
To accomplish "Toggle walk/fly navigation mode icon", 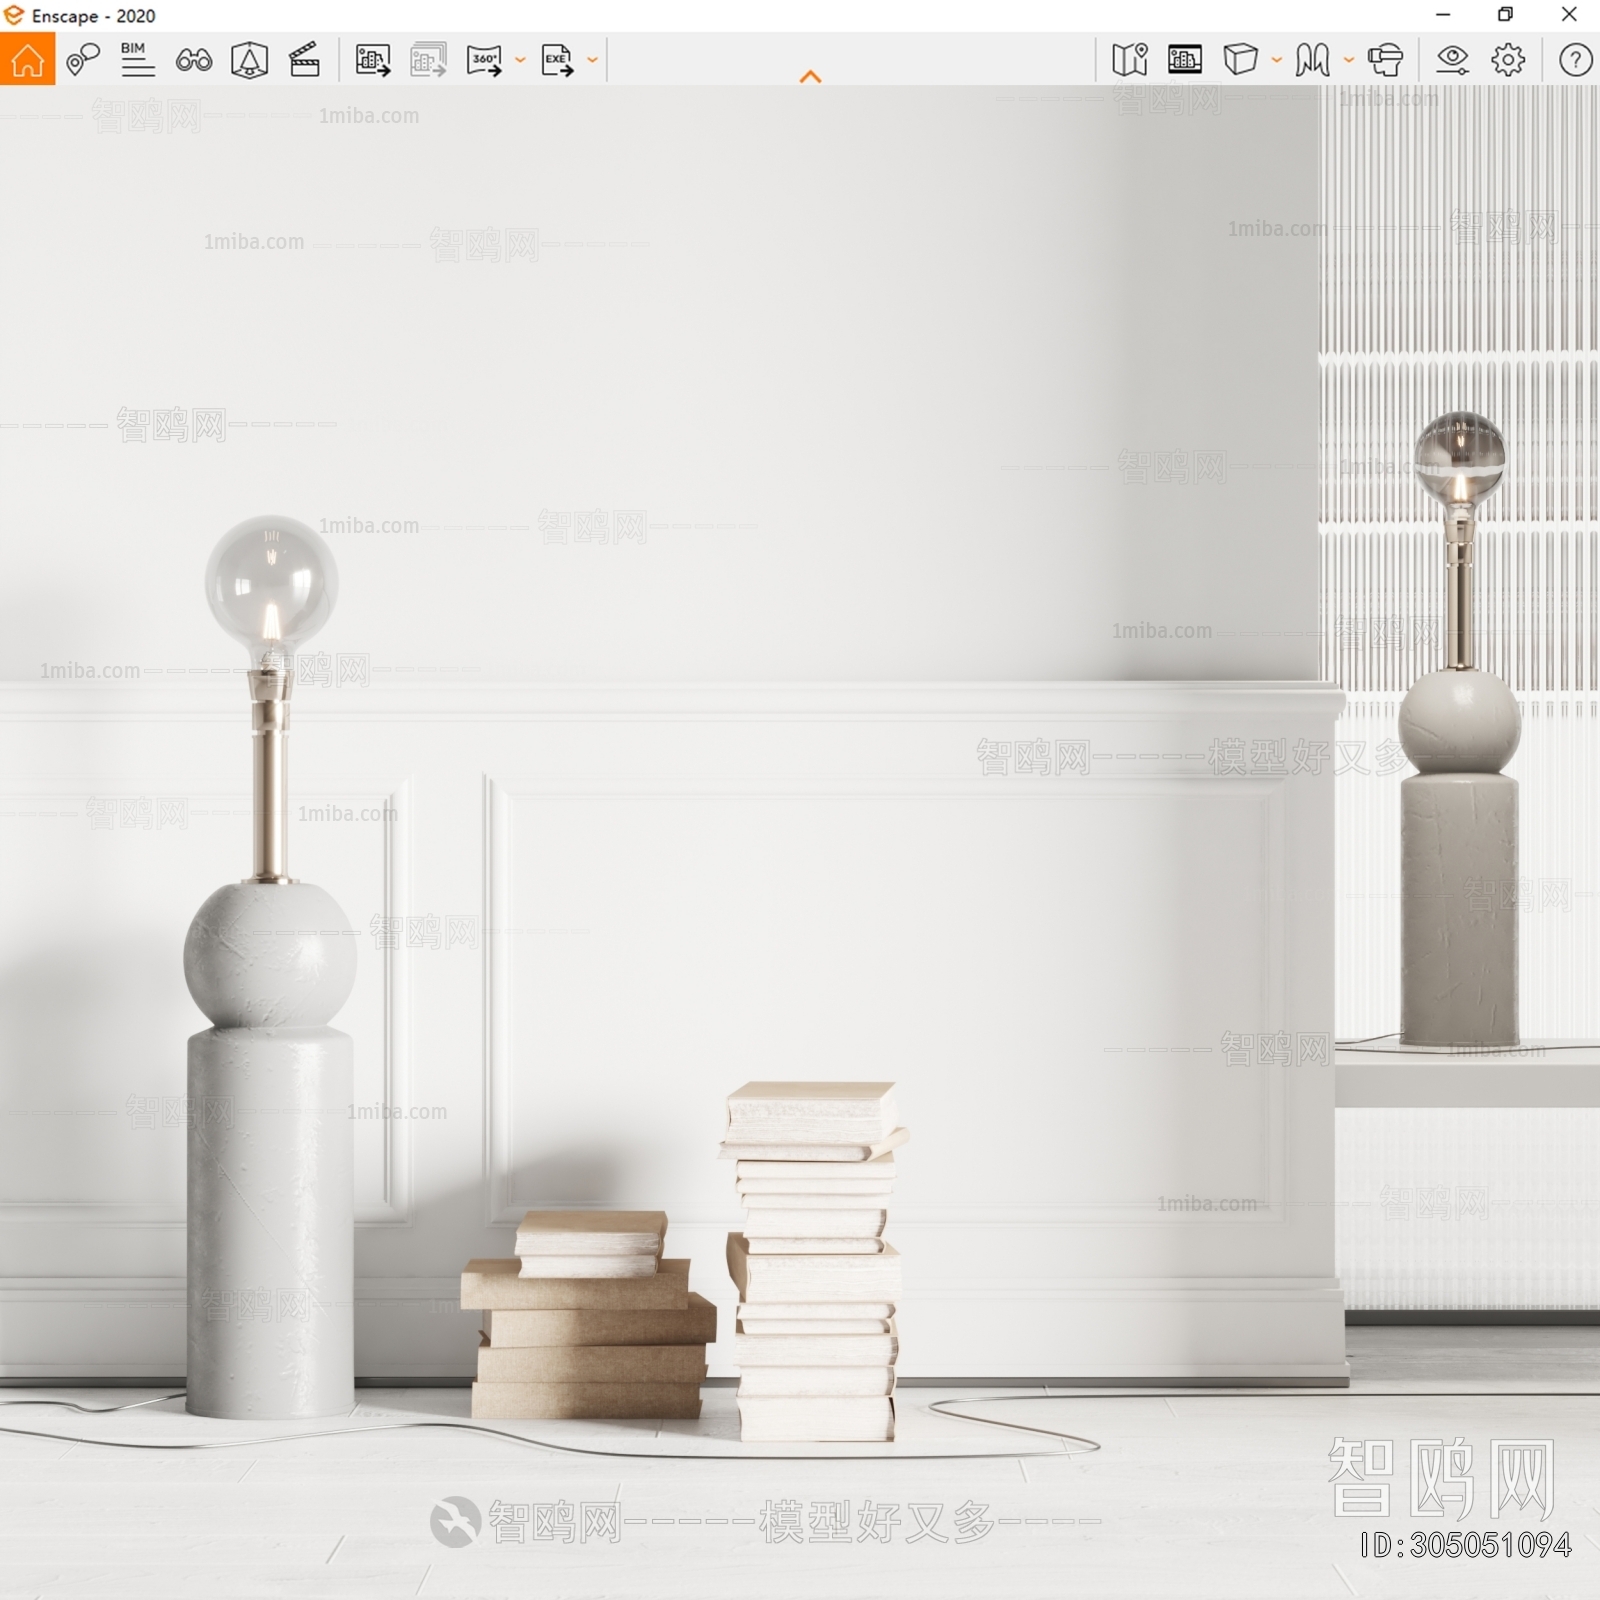I will click(1312, 60).
